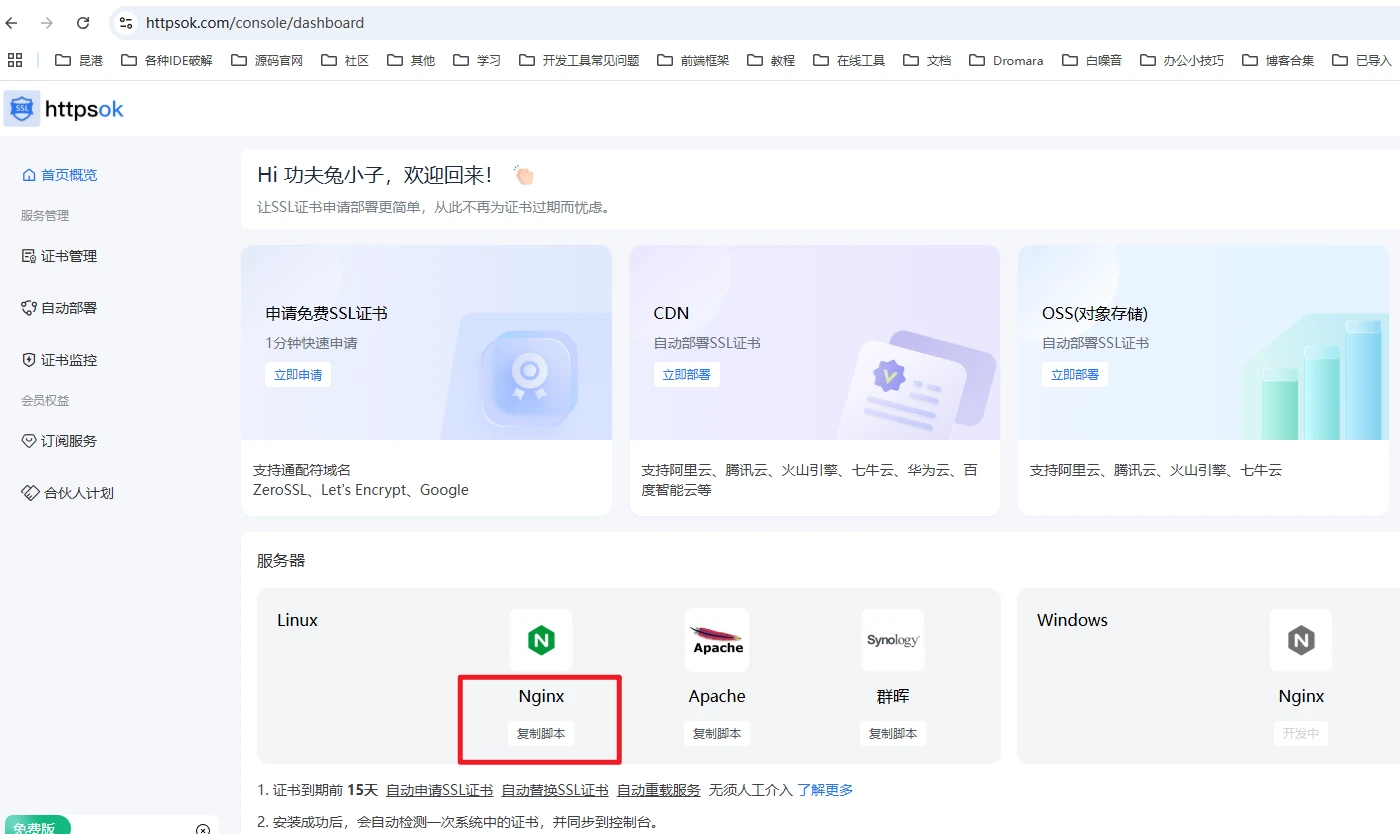
Task: Click 立即申请 to request a free SSL certificate
Action: pyautogui.click(x=297, y=374)
